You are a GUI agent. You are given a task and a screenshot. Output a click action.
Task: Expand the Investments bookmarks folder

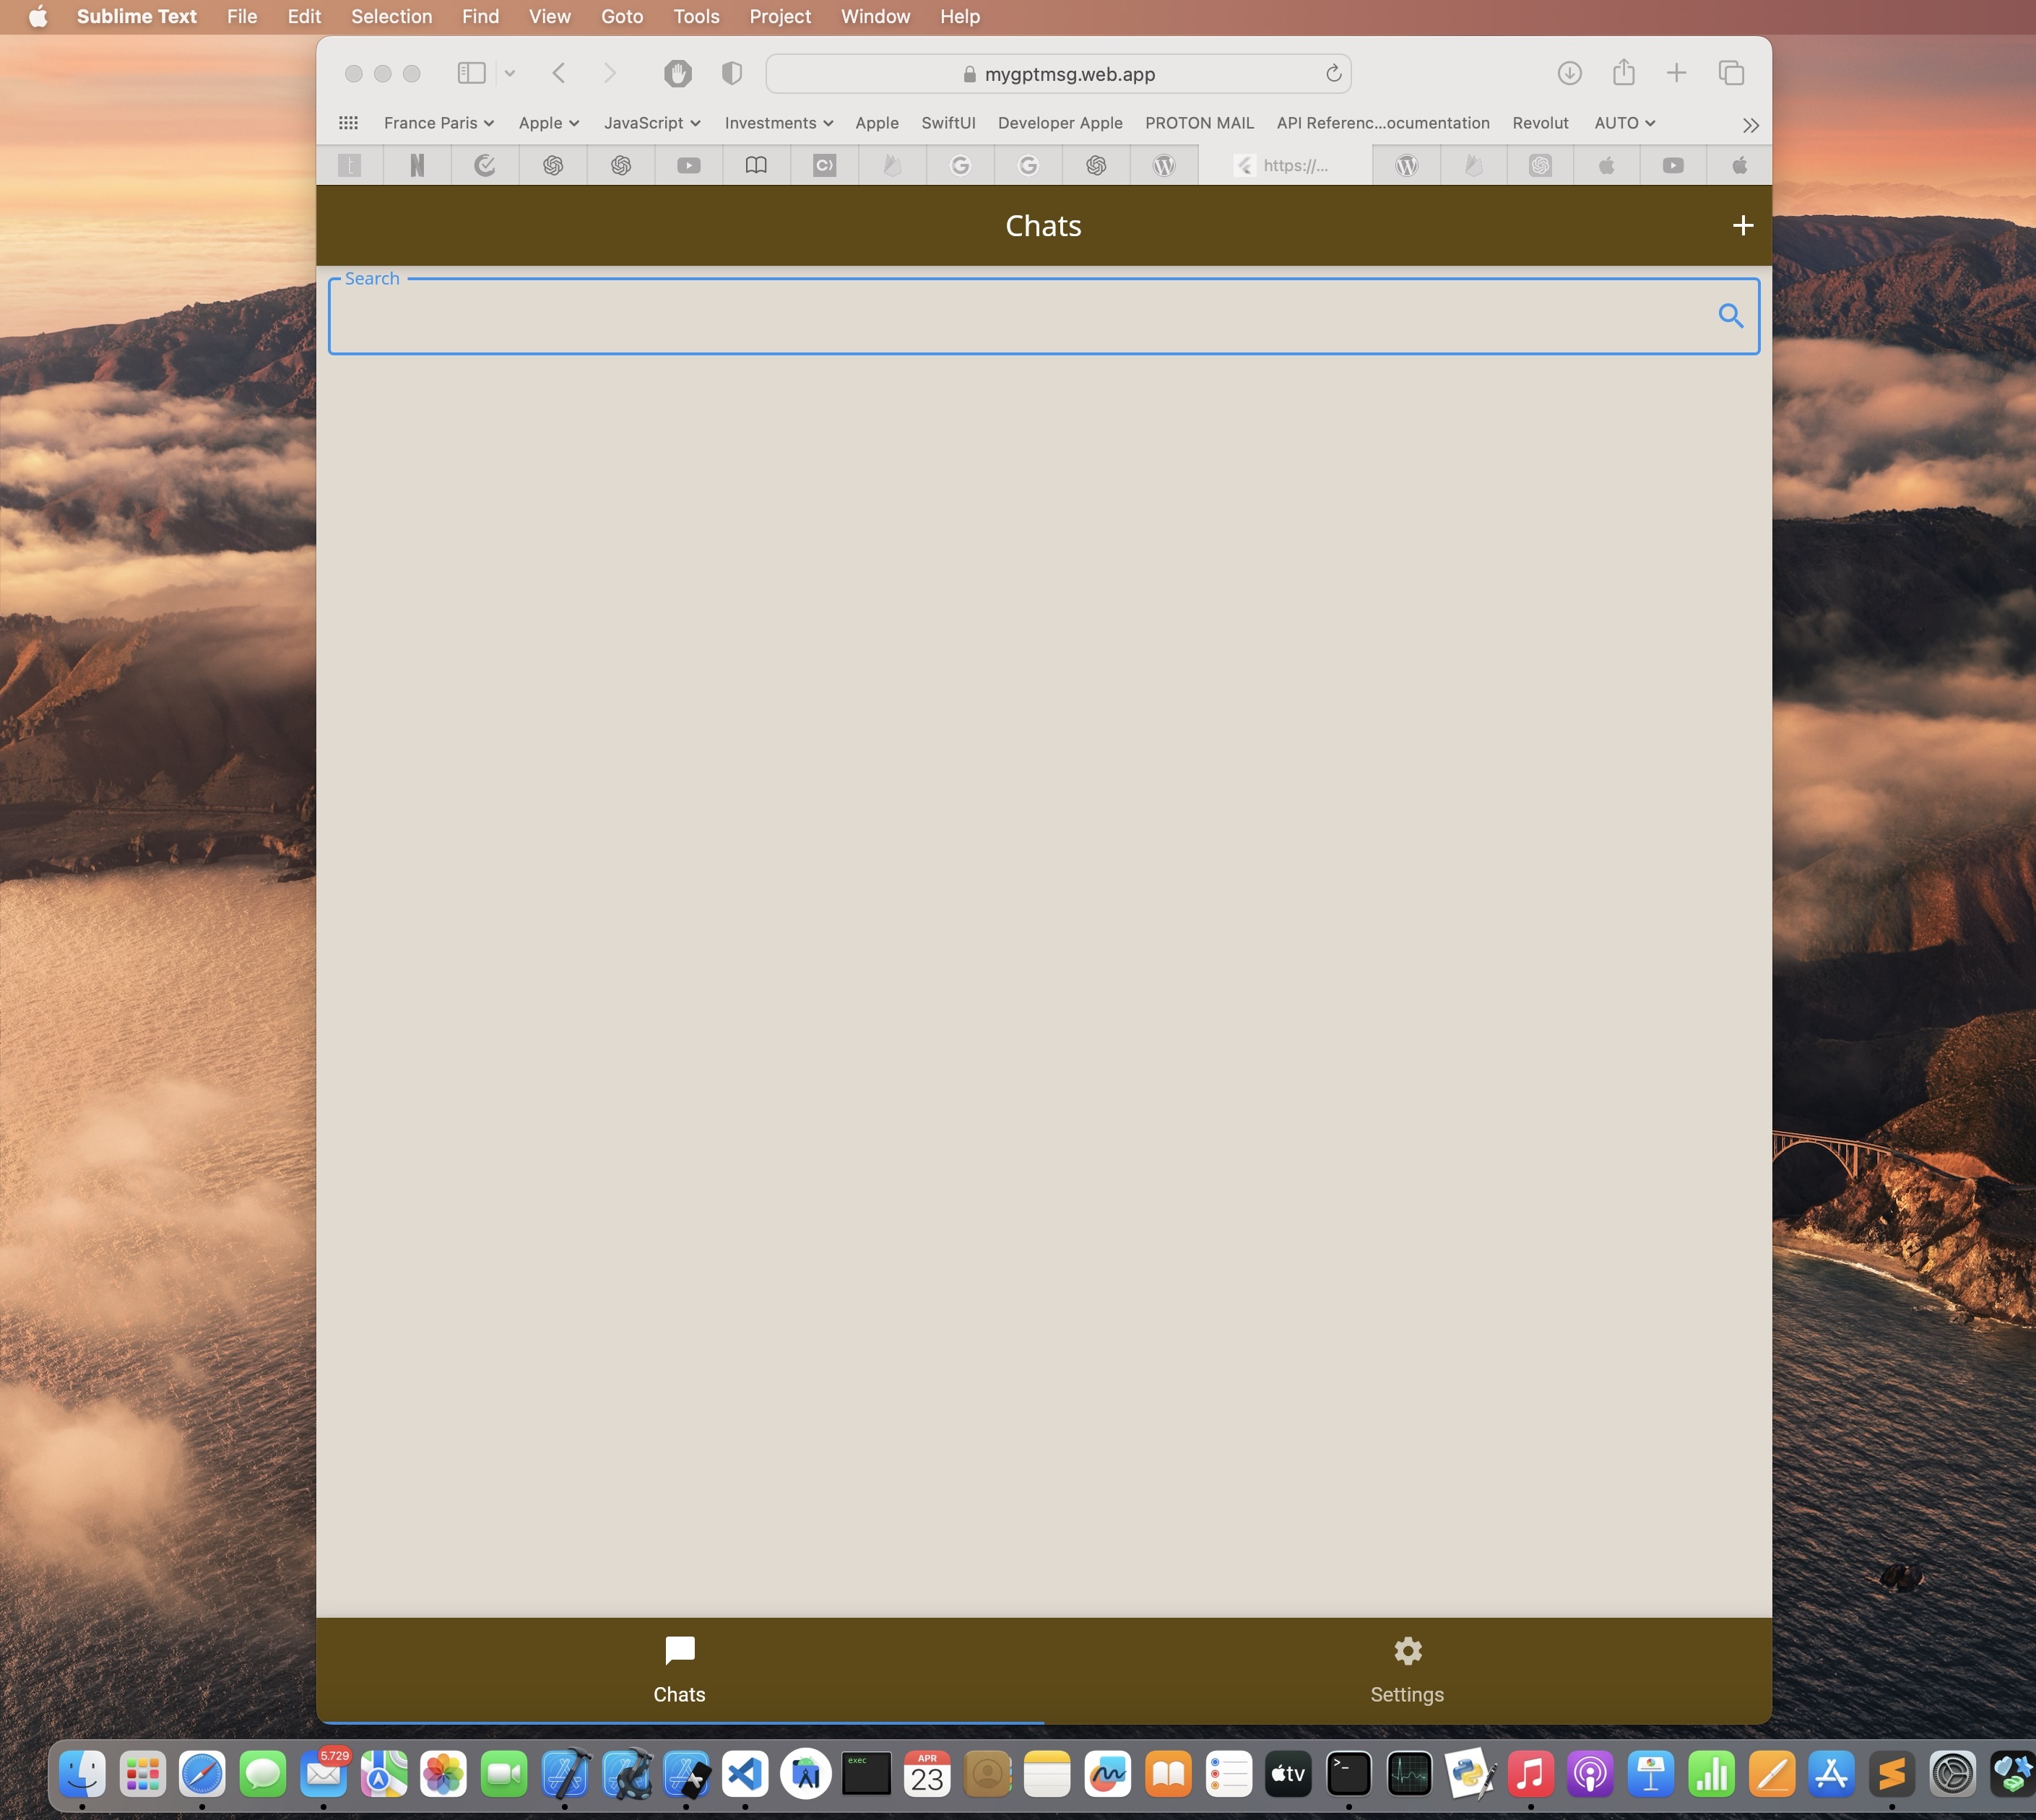(x=779, y=123)
